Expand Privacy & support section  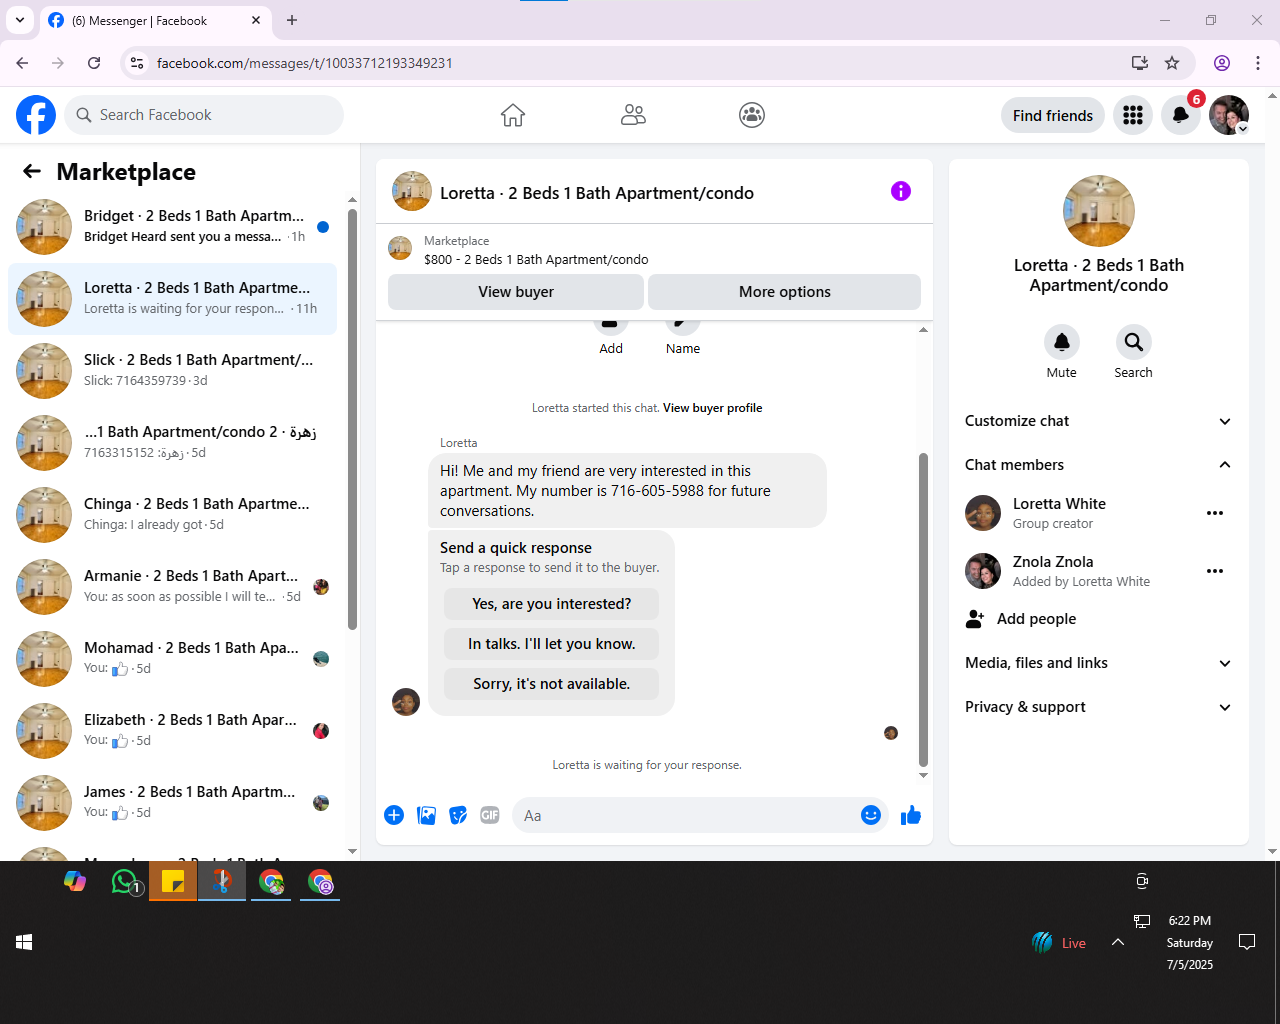click(1098, 707)
